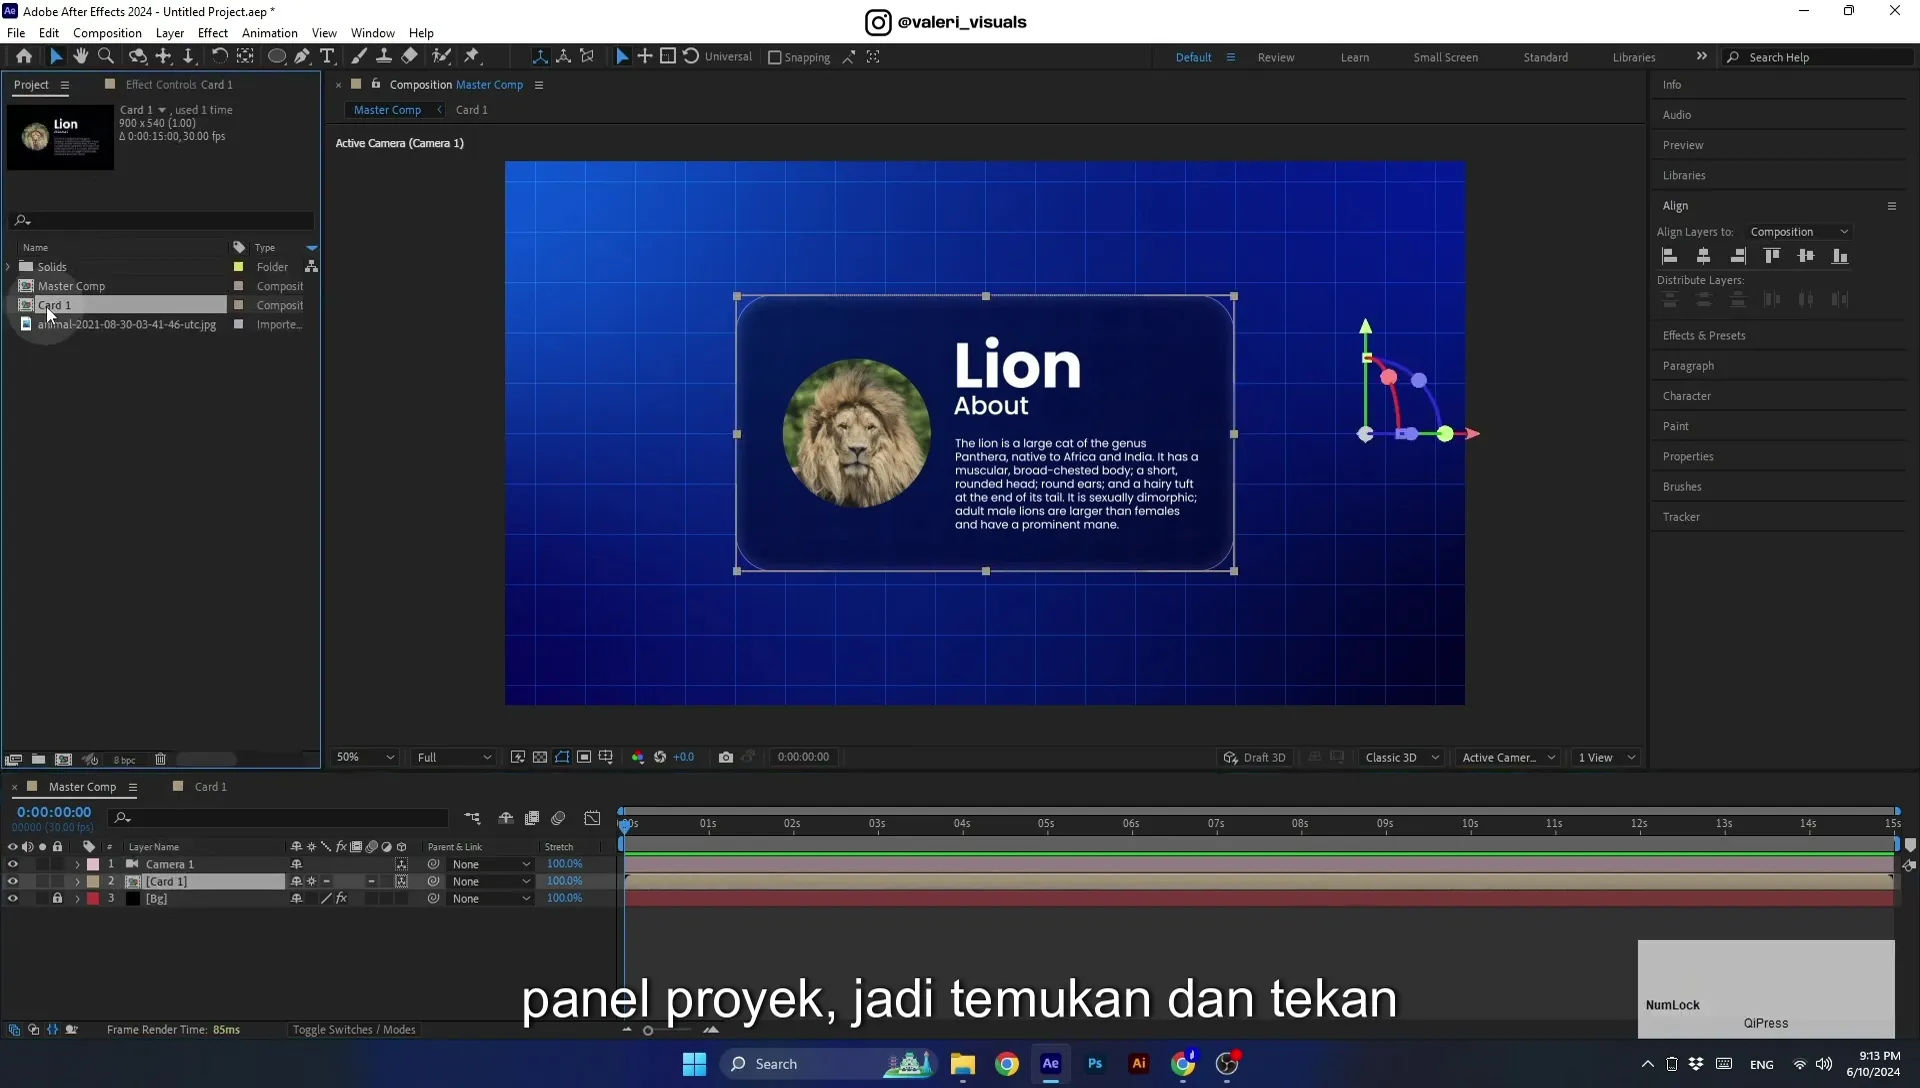Image resolution: width=1920 pixels, height=1088 pixels.
Task: Hide the Card 1 layer eye icon
Action: click(12, 882)
